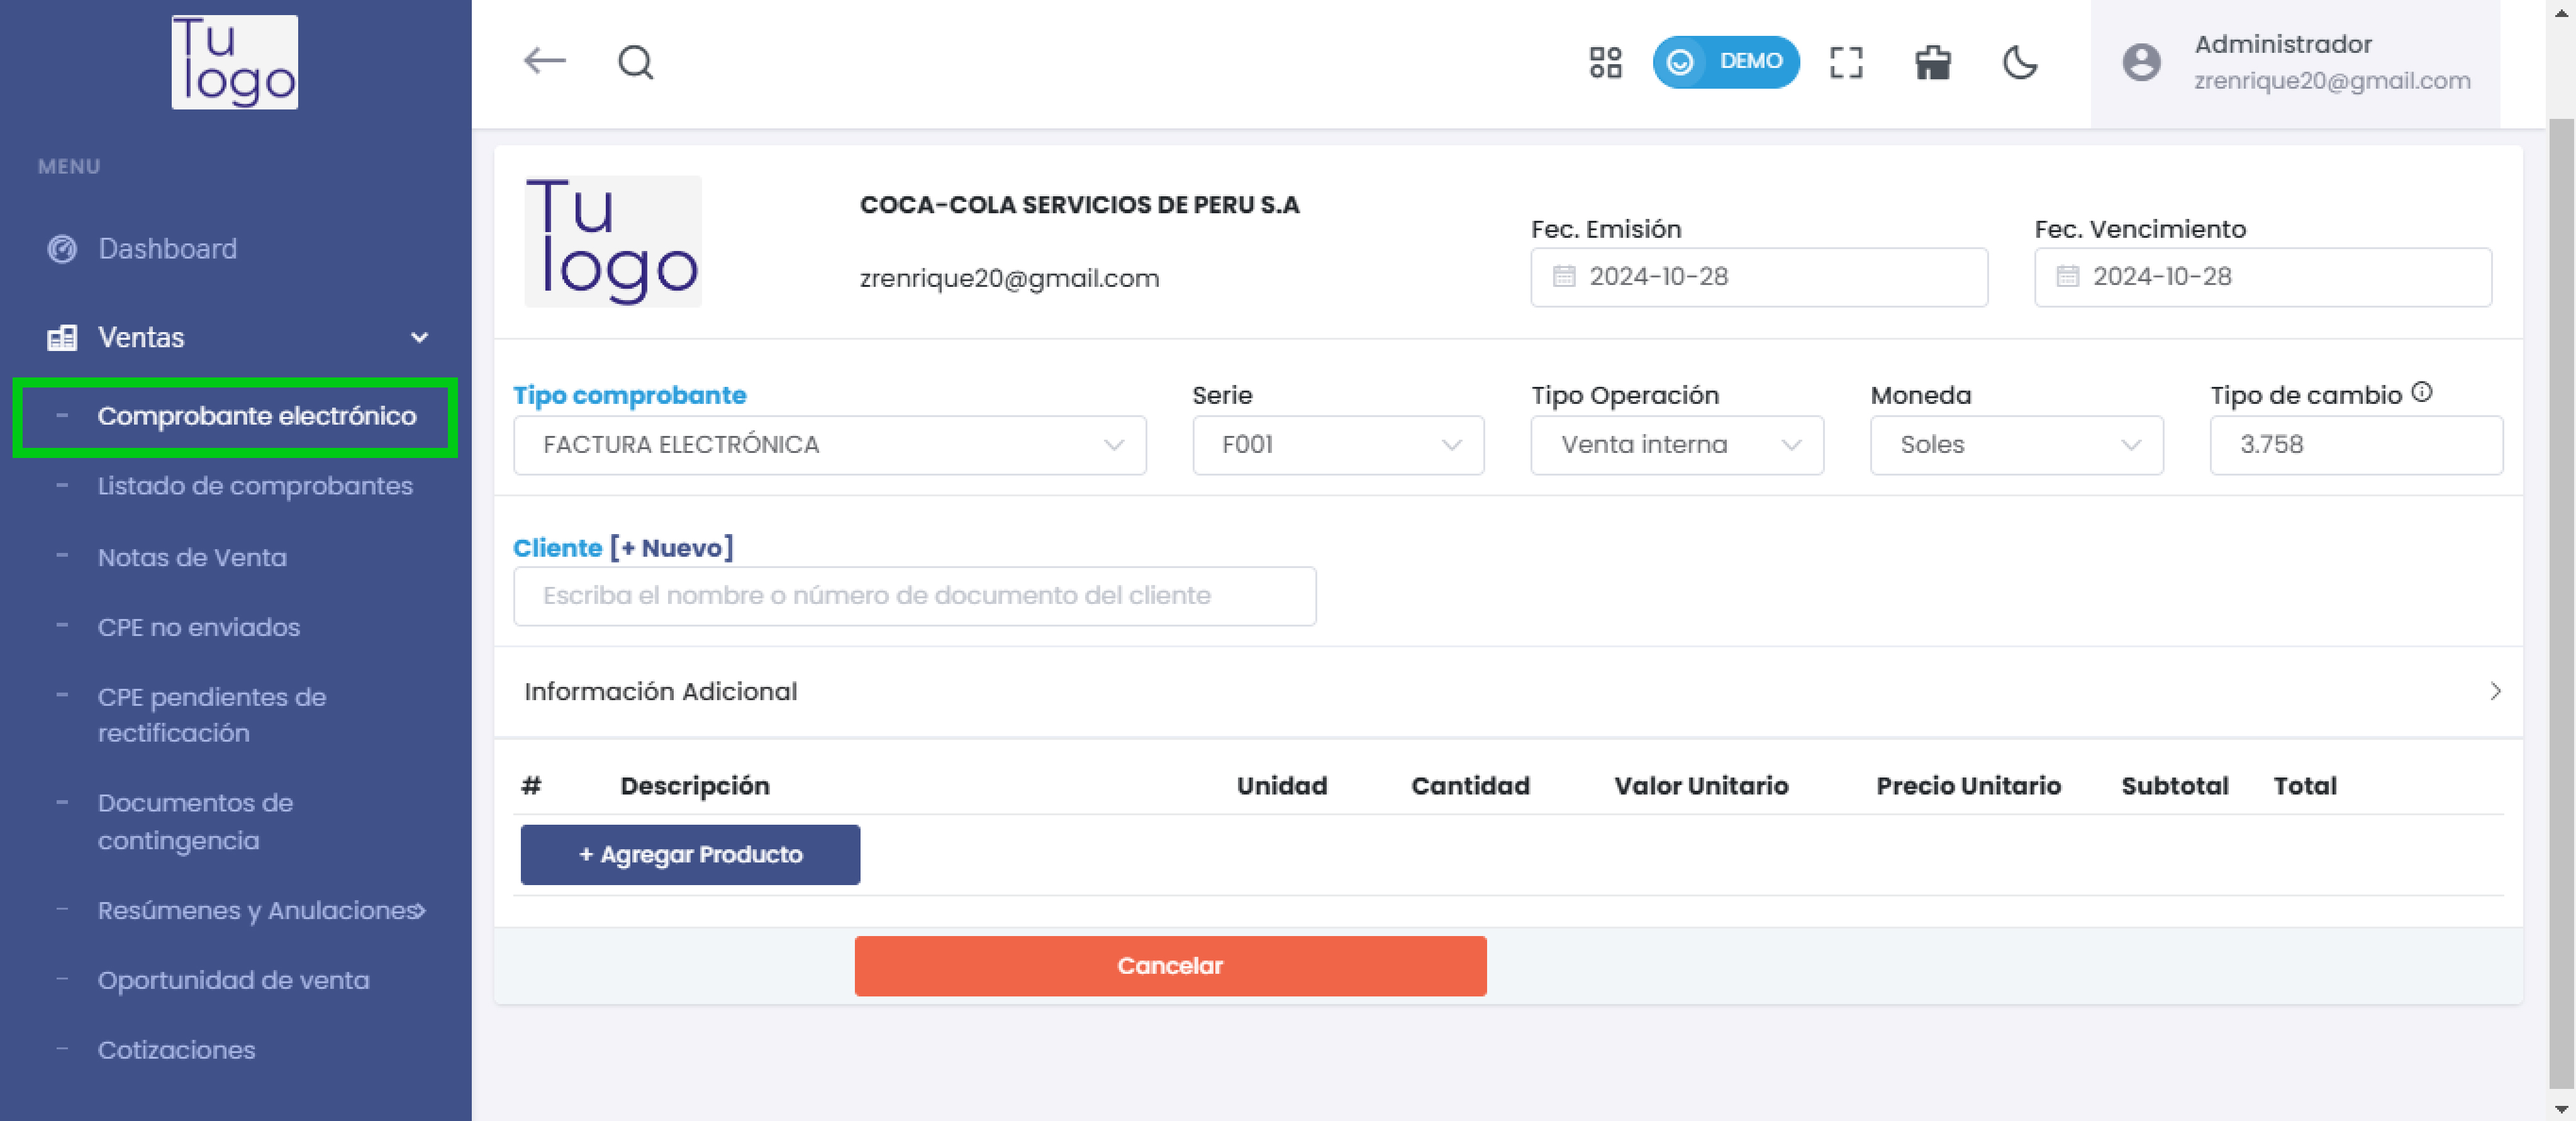Open the Dashboard menu icon

coord(61,249)
